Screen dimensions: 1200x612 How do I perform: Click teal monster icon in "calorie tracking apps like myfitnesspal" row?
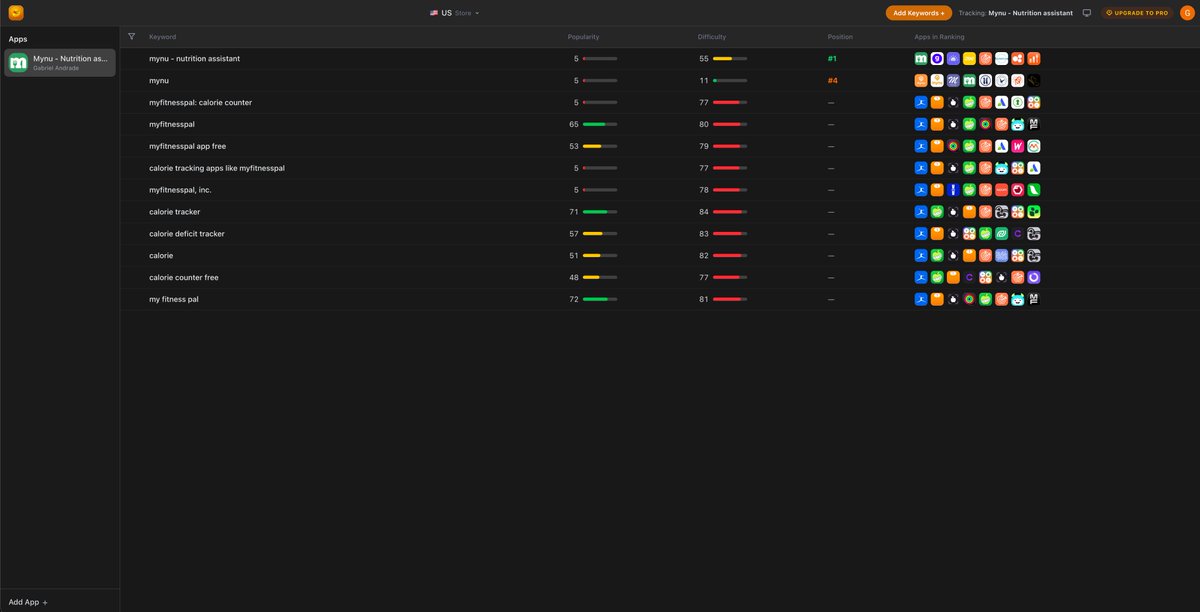tap(1001, 168)
